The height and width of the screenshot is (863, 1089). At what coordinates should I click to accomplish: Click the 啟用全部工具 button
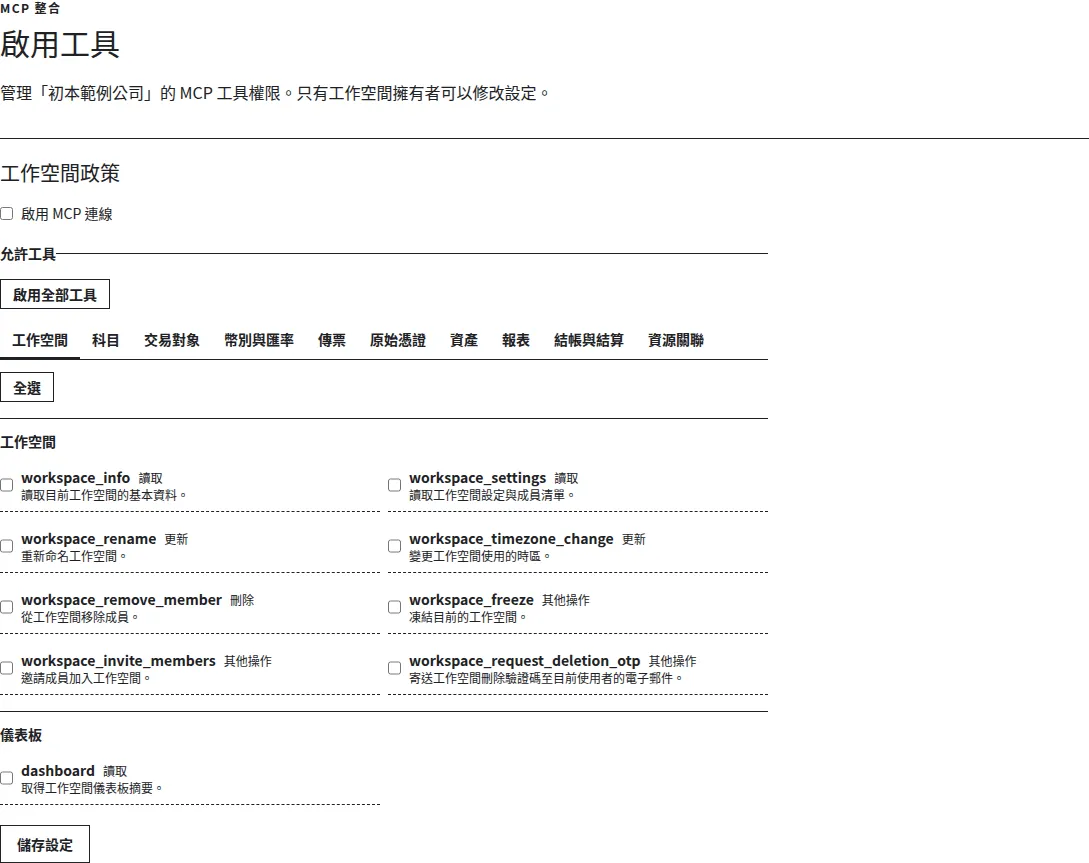pos(55,294)
